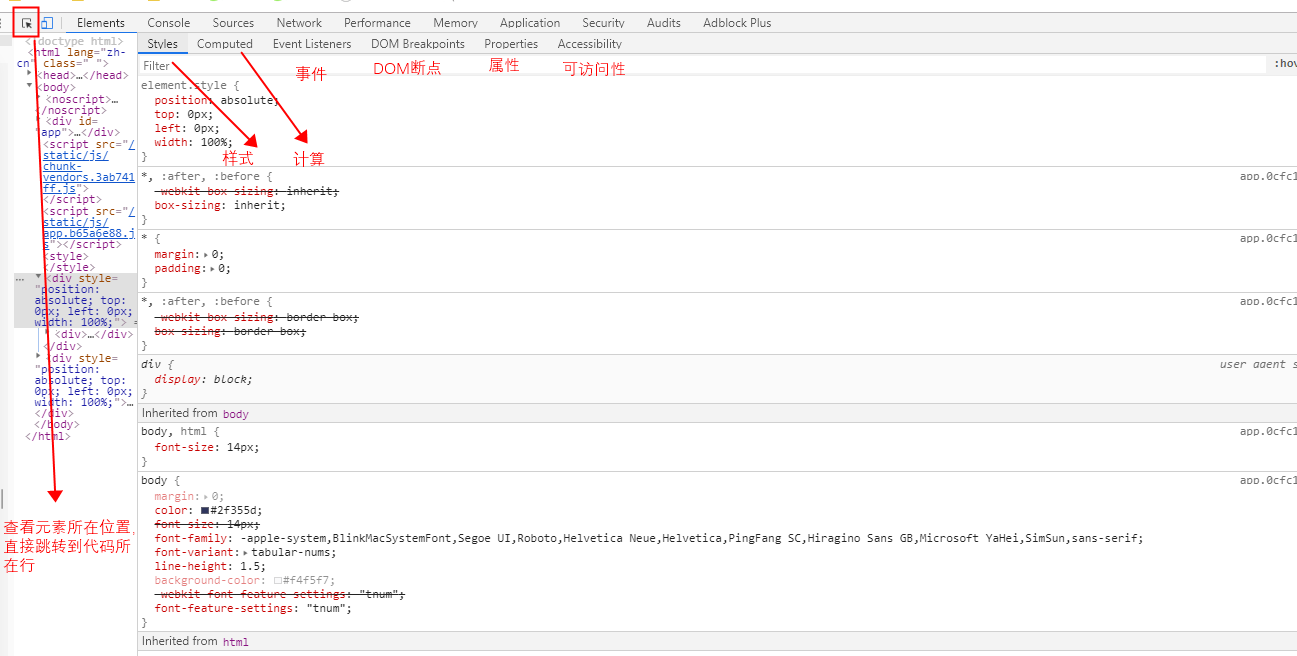Click box-sizing: inherit declaration
Screen dimensions: 1297x656
[x=220, y=205]
